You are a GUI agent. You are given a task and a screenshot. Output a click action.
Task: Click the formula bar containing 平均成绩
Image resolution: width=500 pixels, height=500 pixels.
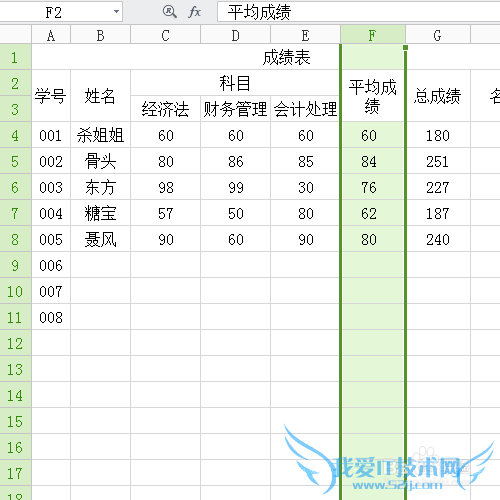(x=359, y=12)
